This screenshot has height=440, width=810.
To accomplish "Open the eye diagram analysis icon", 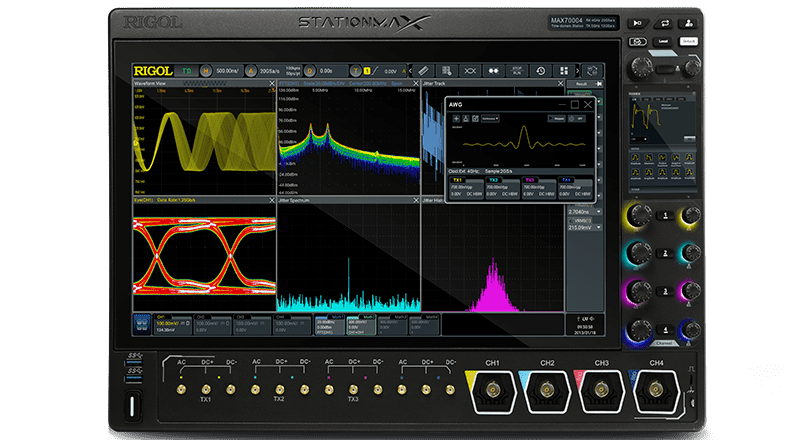I will click(x=470, y=71).
